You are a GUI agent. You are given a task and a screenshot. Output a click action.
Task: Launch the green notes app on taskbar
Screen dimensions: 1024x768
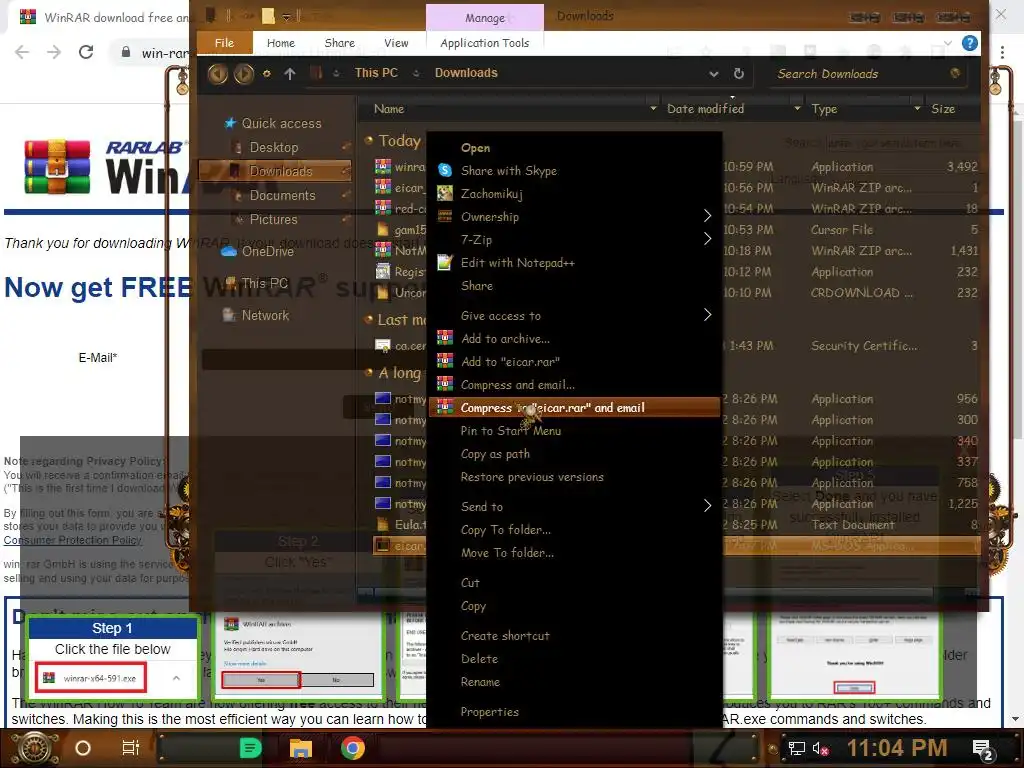click(x=250, y=748)
